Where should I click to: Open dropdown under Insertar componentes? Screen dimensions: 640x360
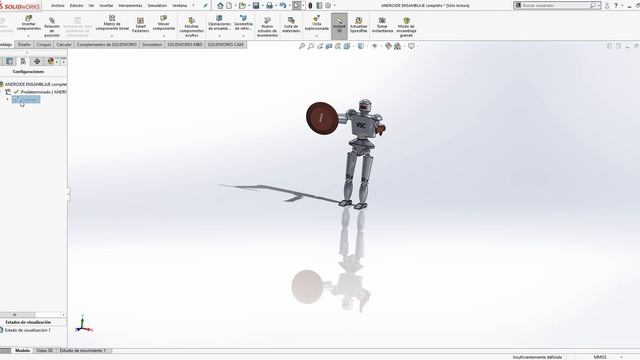pyautogui.click(x=29, y=36)
